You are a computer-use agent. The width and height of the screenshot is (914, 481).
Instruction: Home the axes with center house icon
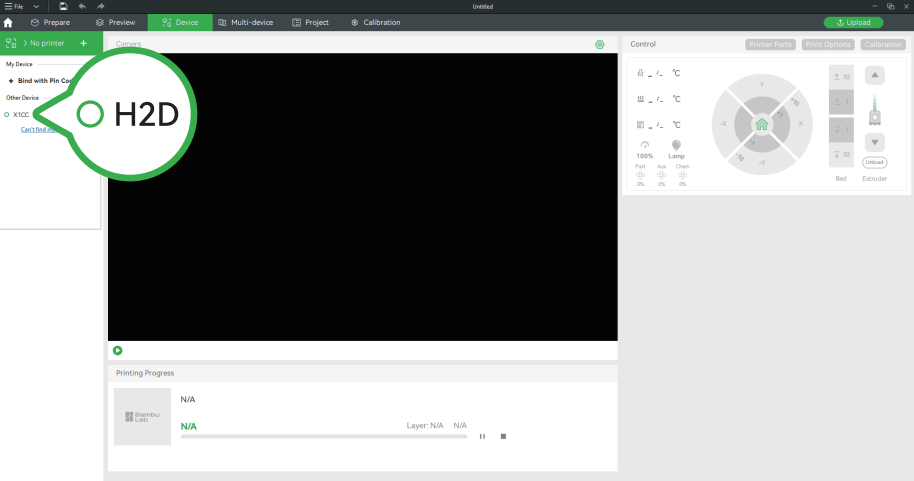click(762, 124)
